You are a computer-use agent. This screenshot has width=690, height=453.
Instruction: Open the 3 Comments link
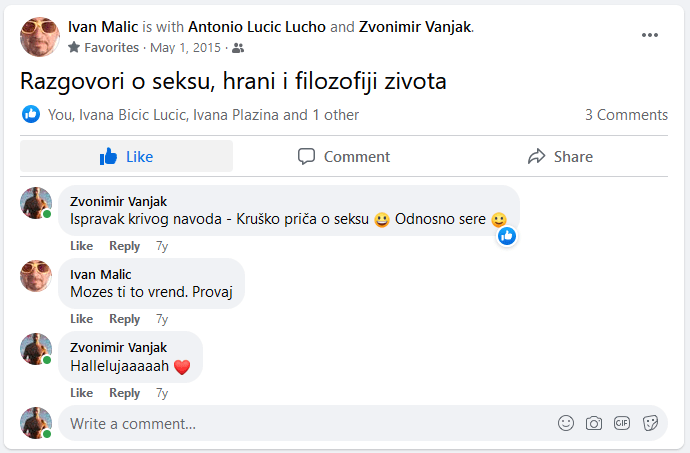coord(626,115)
